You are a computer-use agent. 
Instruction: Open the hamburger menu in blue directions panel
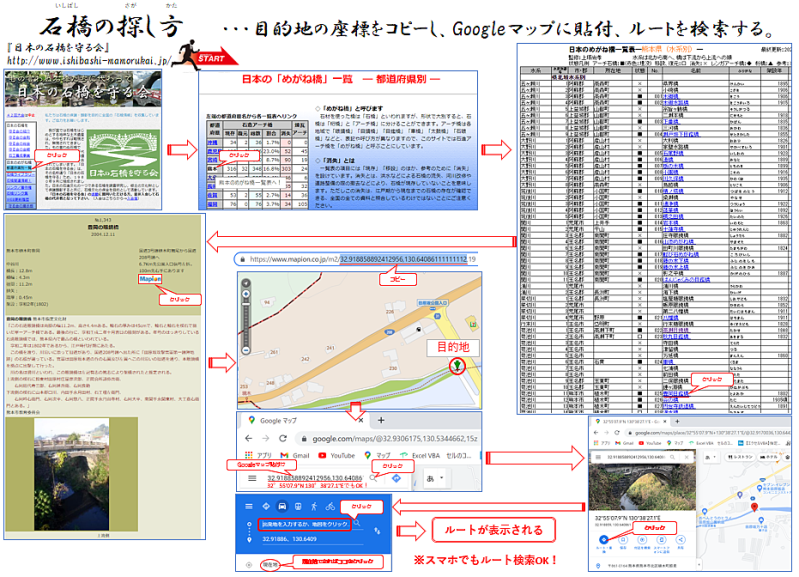[249, 506]
